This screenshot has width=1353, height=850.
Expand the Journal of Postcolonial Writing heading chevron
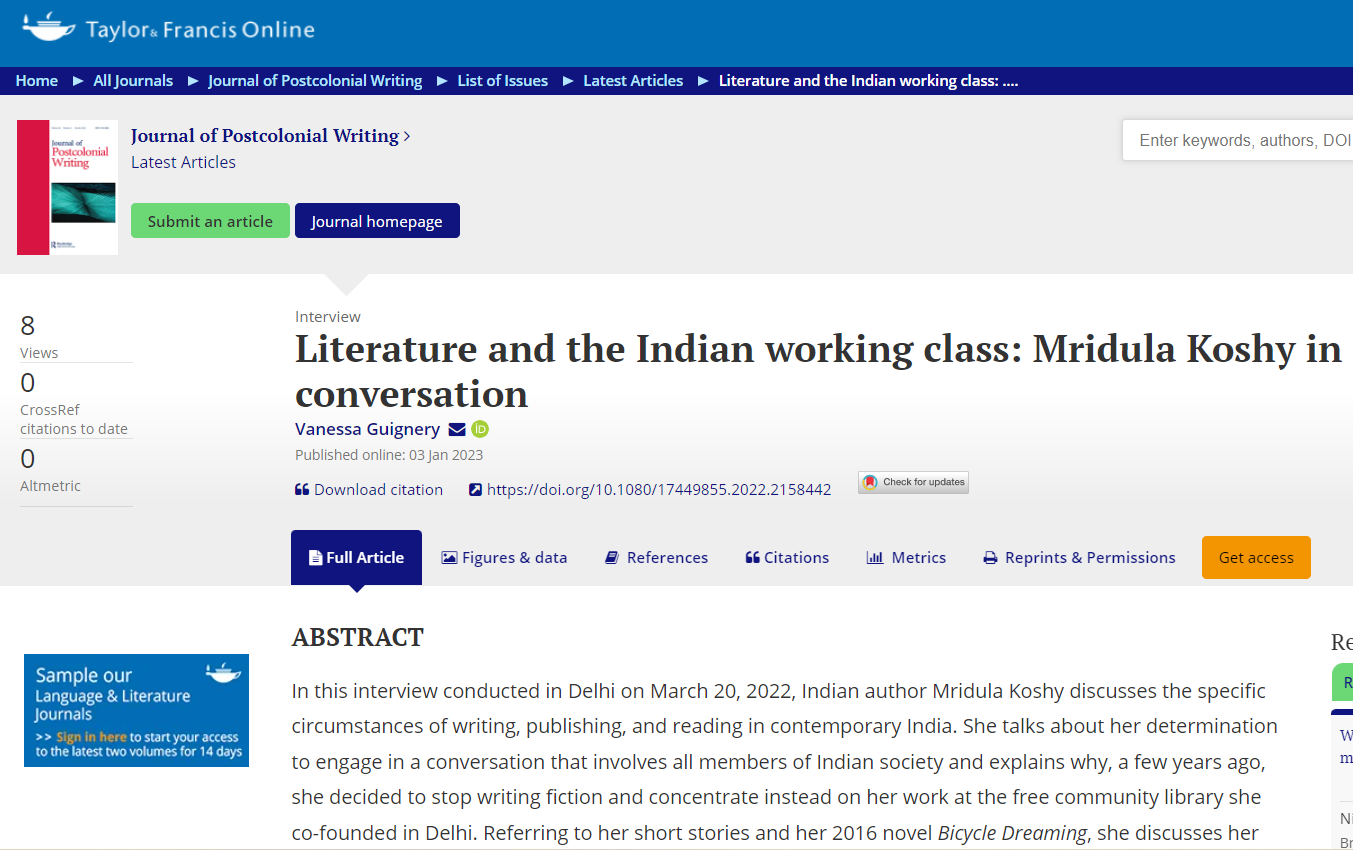coord(407,136)
